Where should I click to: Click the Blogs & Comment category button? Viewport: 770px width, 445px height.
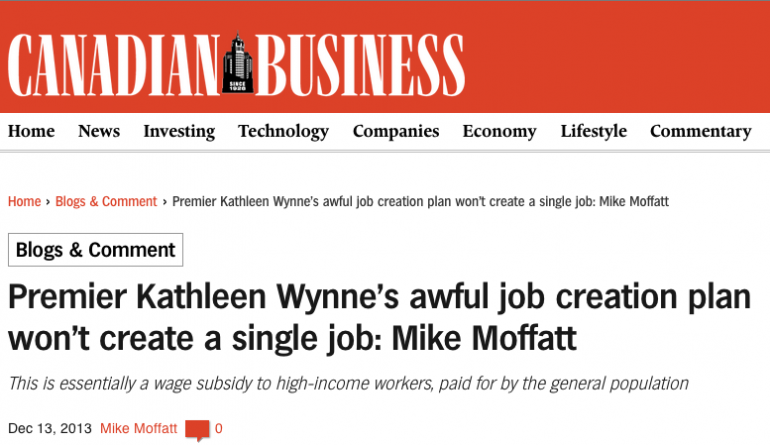tap(96, 250)
